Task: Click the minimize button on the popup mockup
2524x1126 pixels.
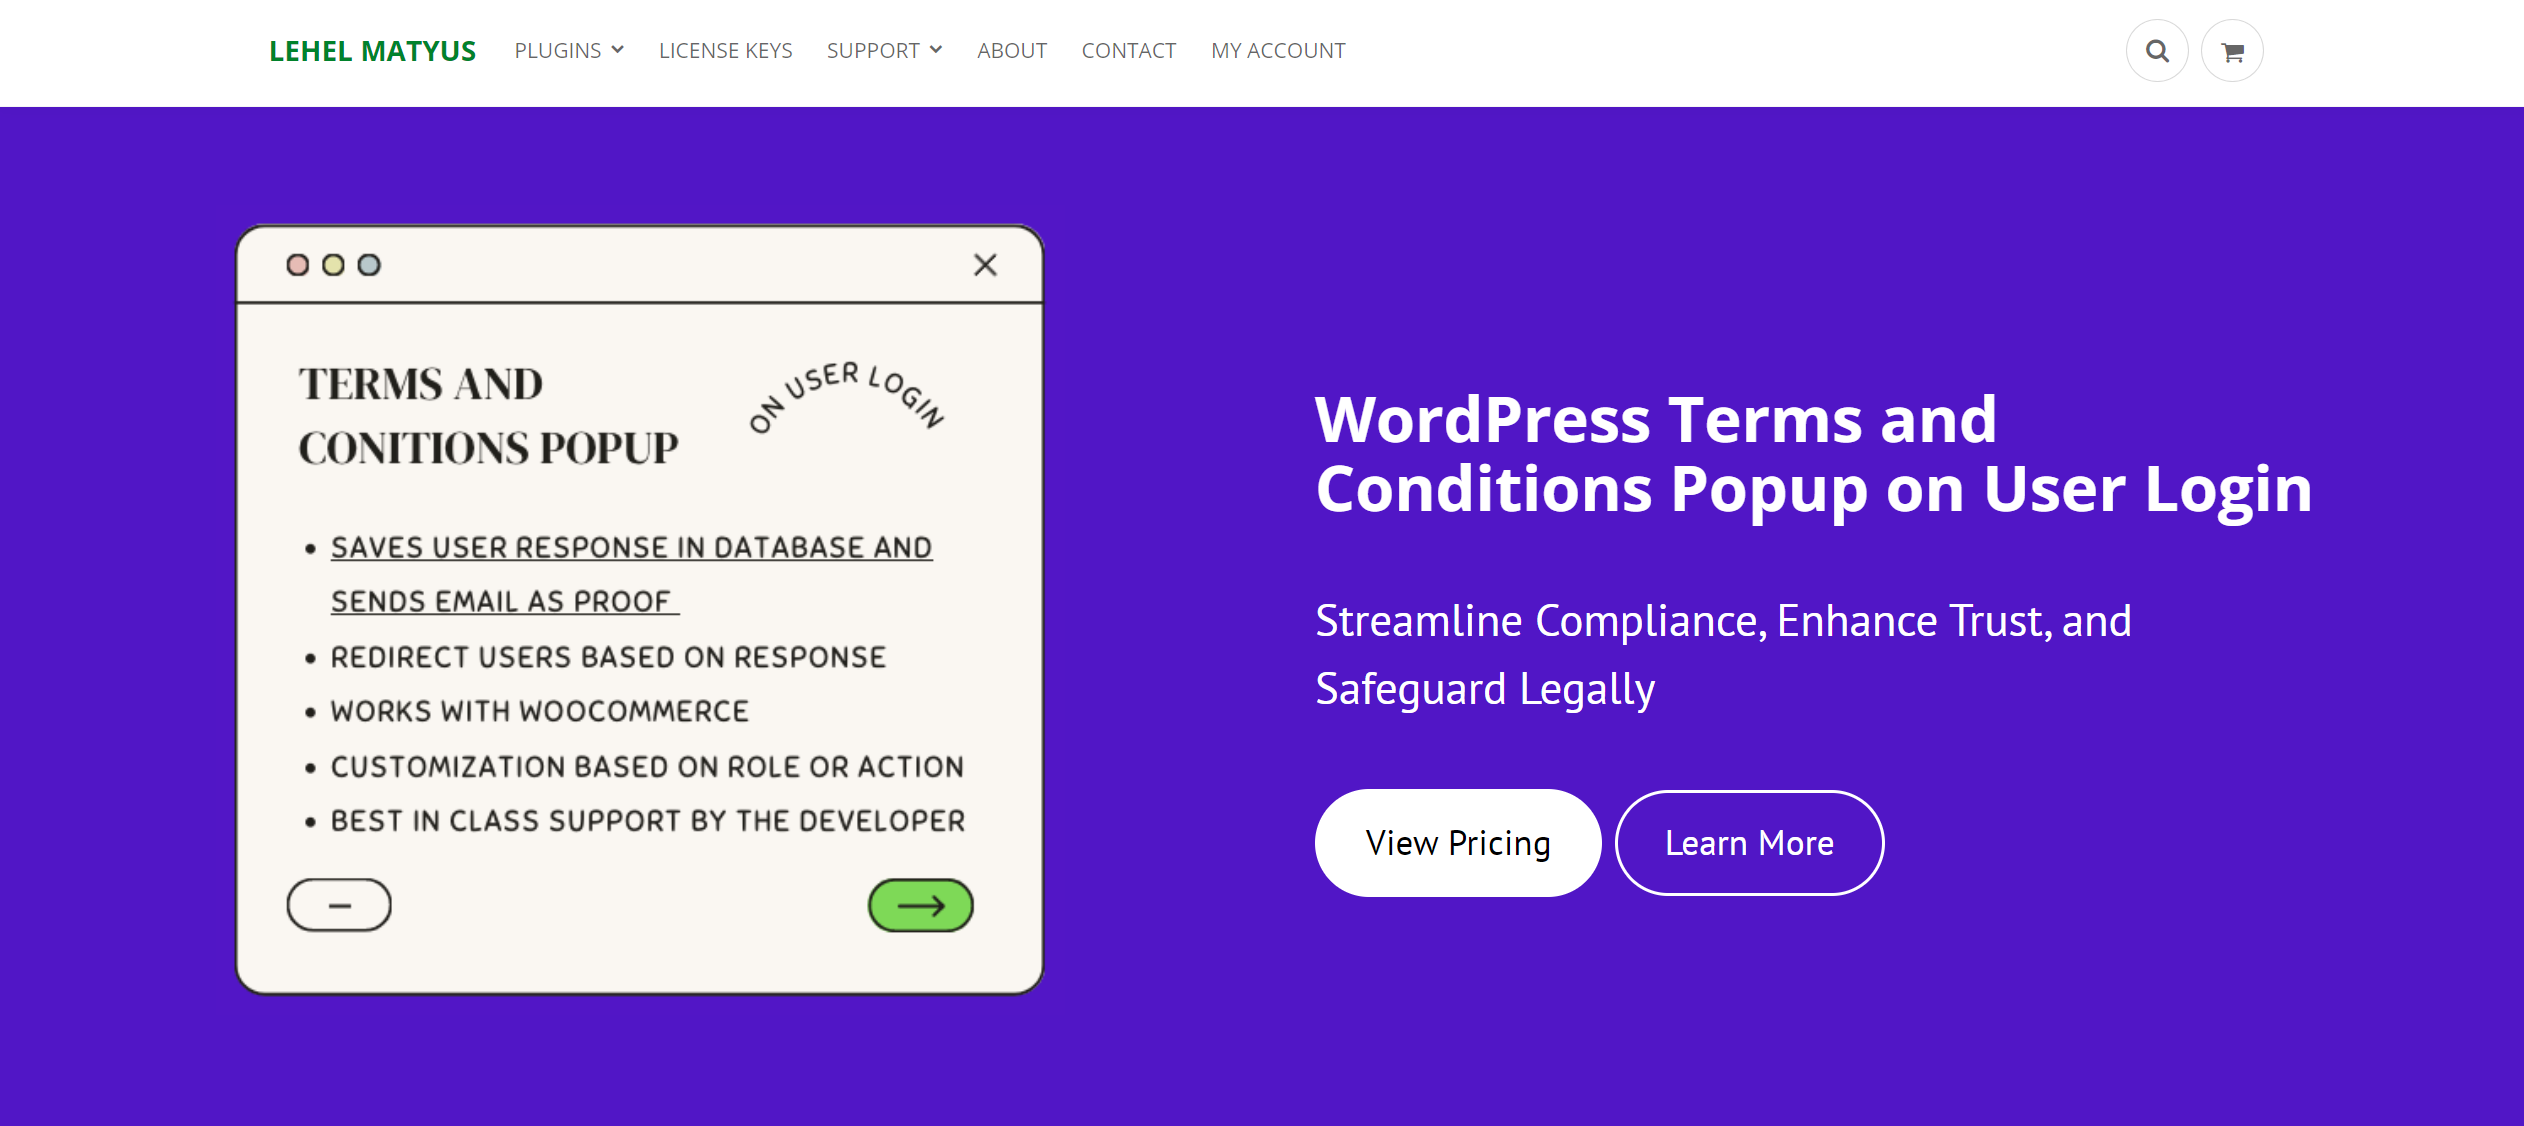Action: pyautogui.click(x=338, y=904)
